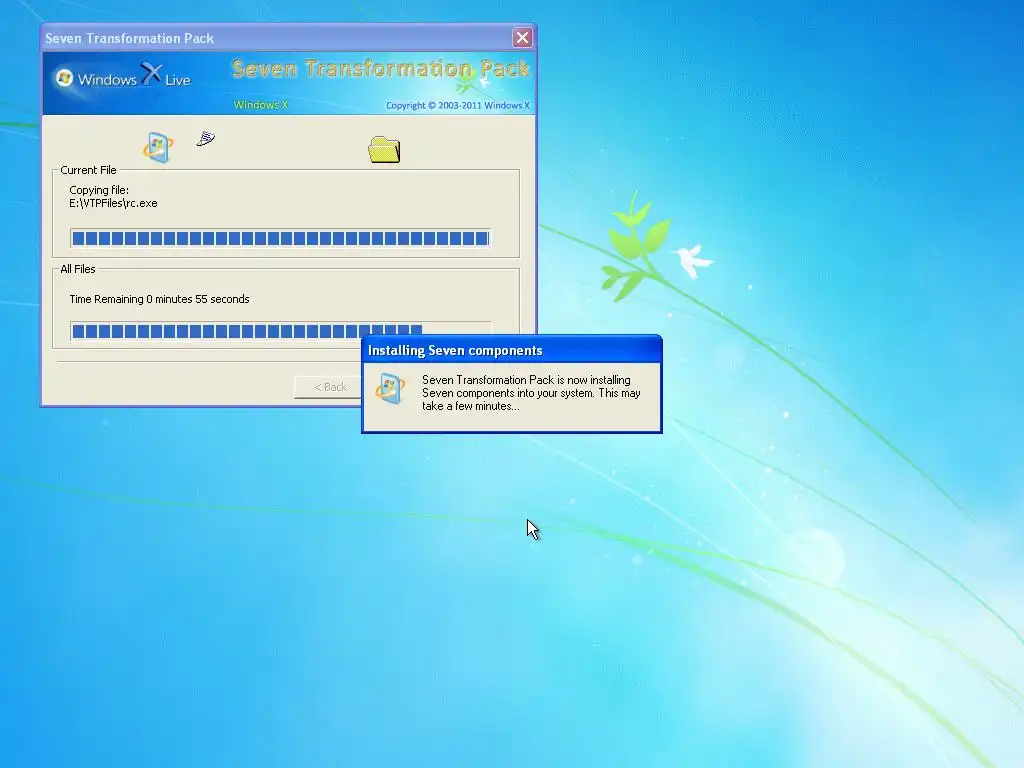Click the Seven Transformation Pack banner heading
1024x768 pixels.
[x=381, y=69]
